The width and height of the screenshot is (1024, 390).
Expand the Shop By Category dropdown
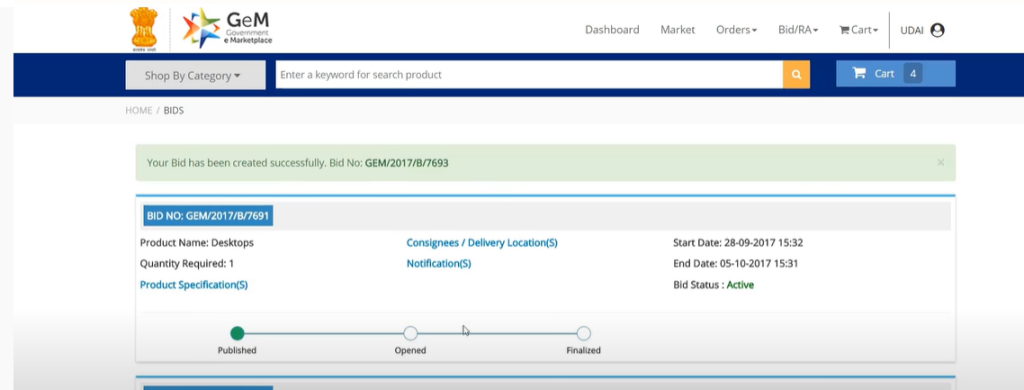tap(195, 75)
